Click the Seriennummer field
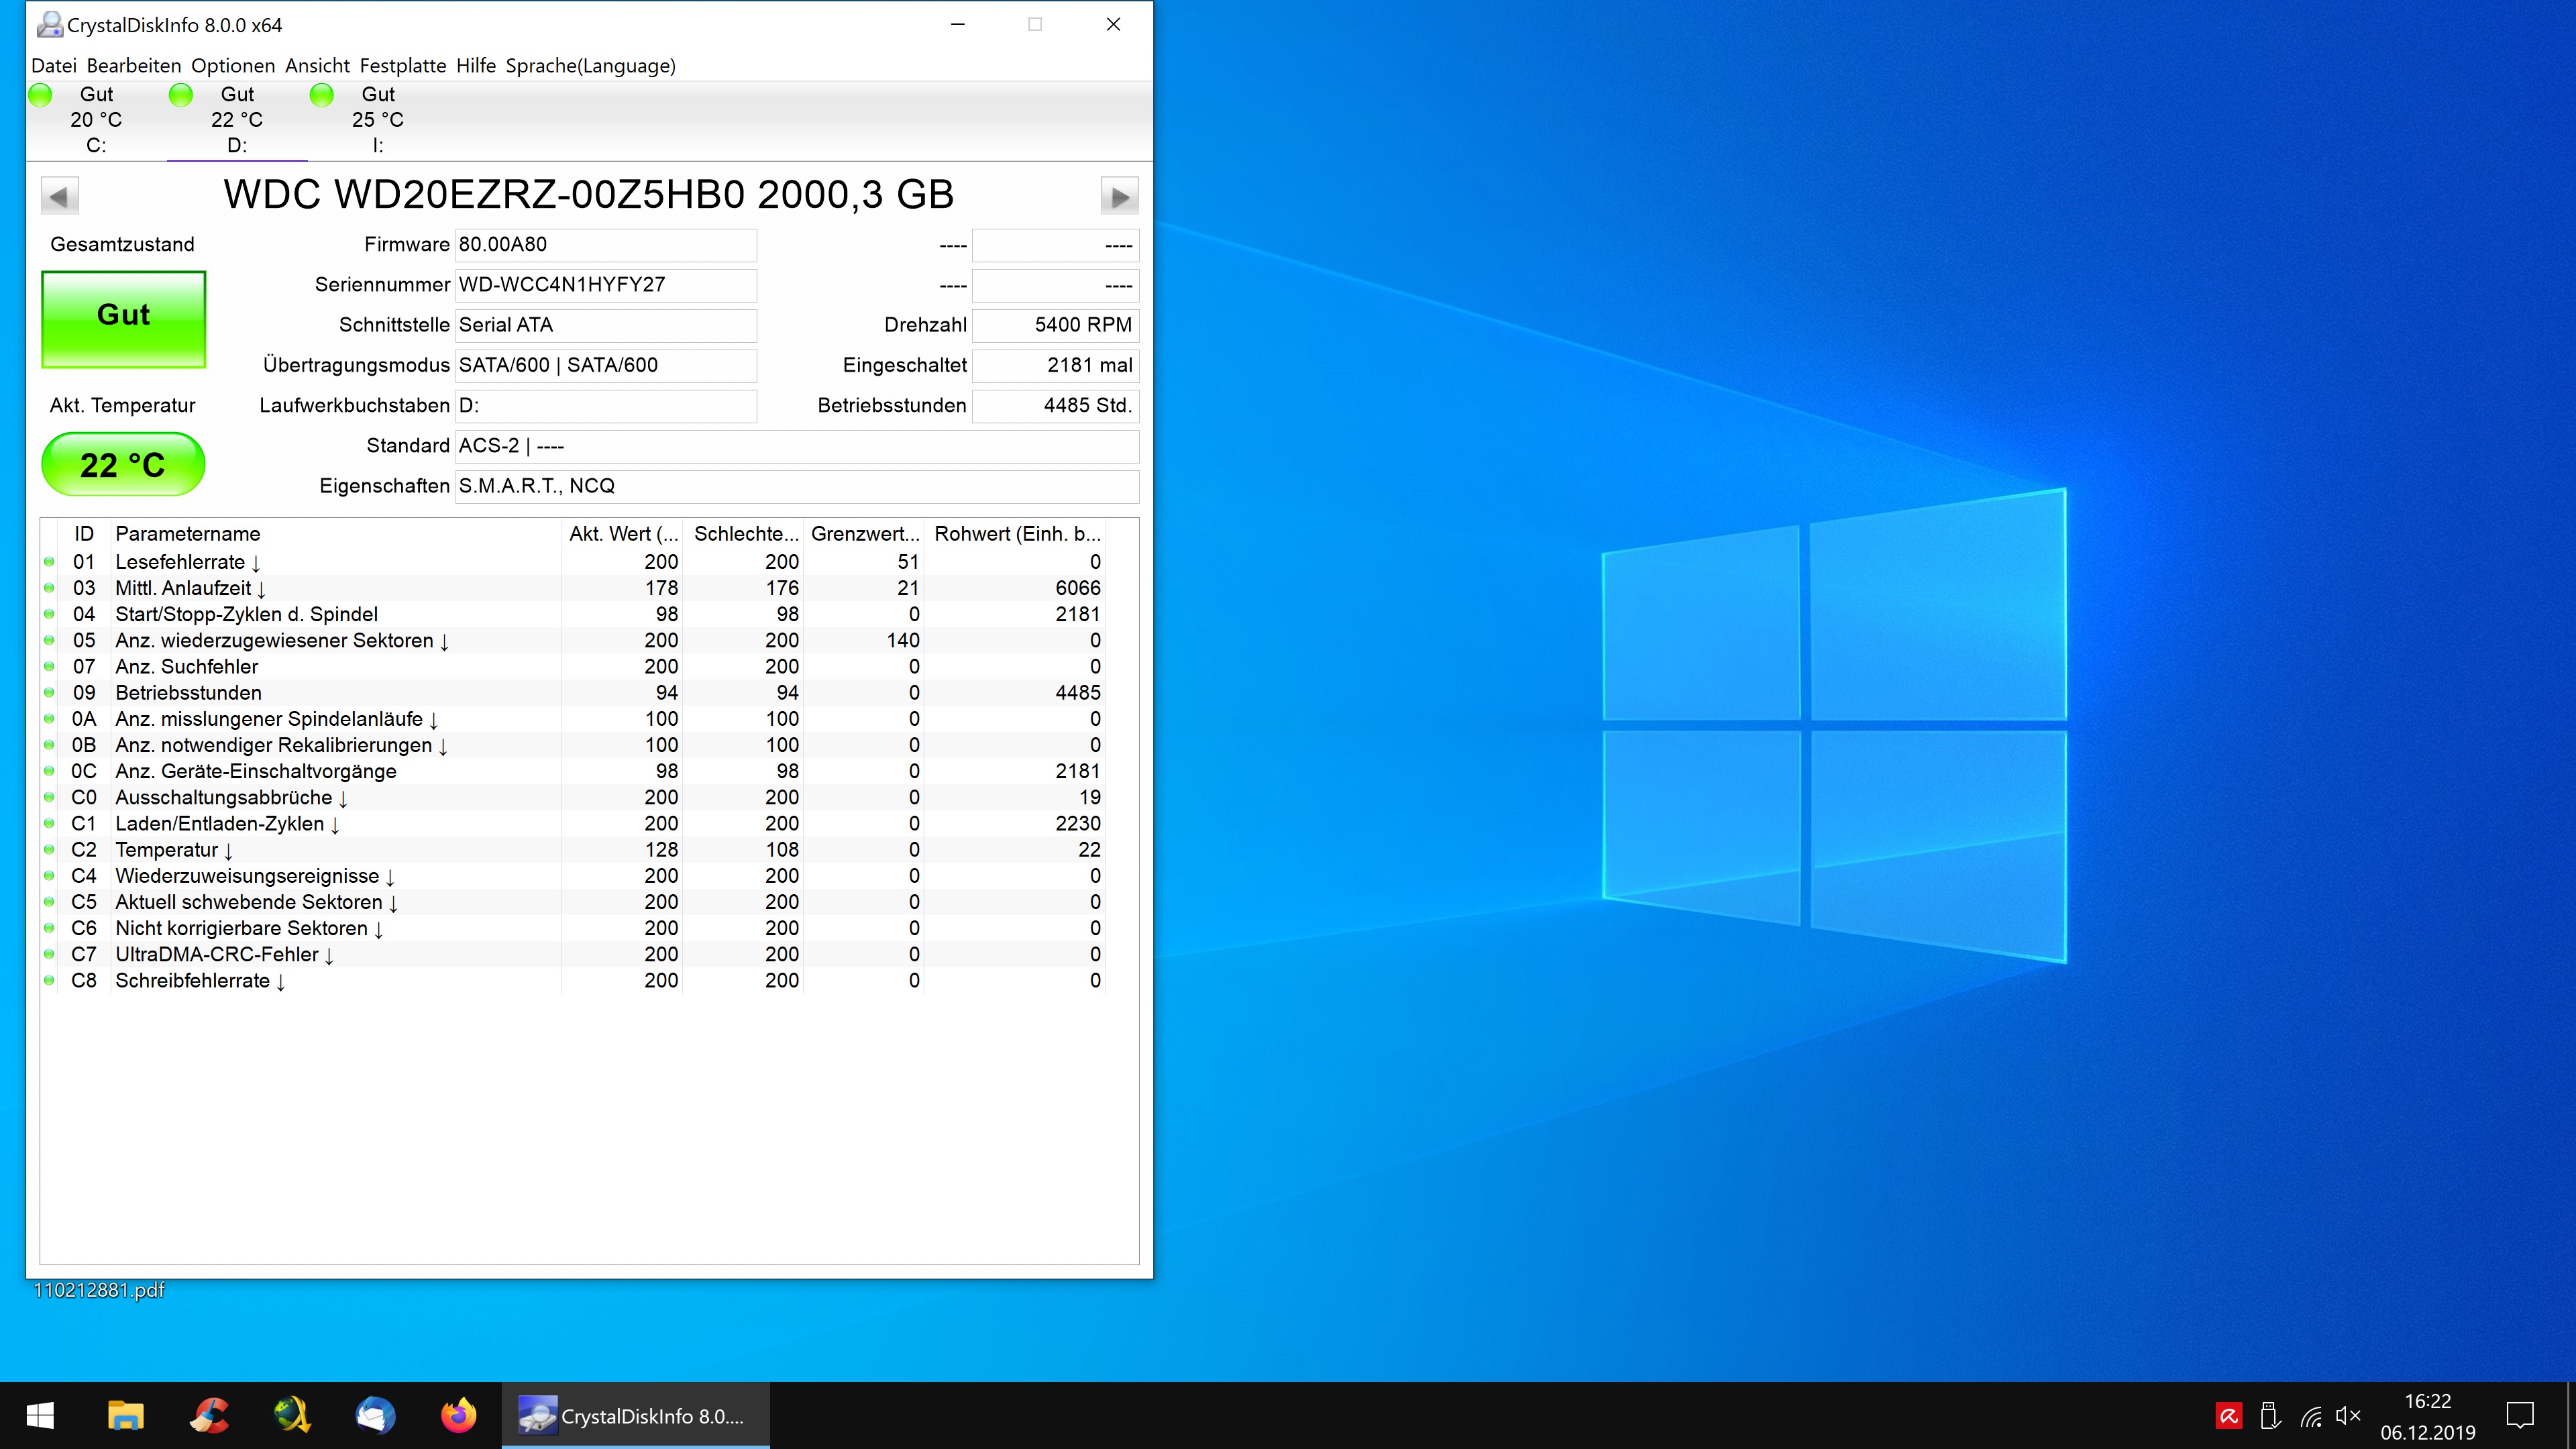Image resolution: width=2576 pixels, height=1449 pixels. pyautogui.click(x=605, y=285)
